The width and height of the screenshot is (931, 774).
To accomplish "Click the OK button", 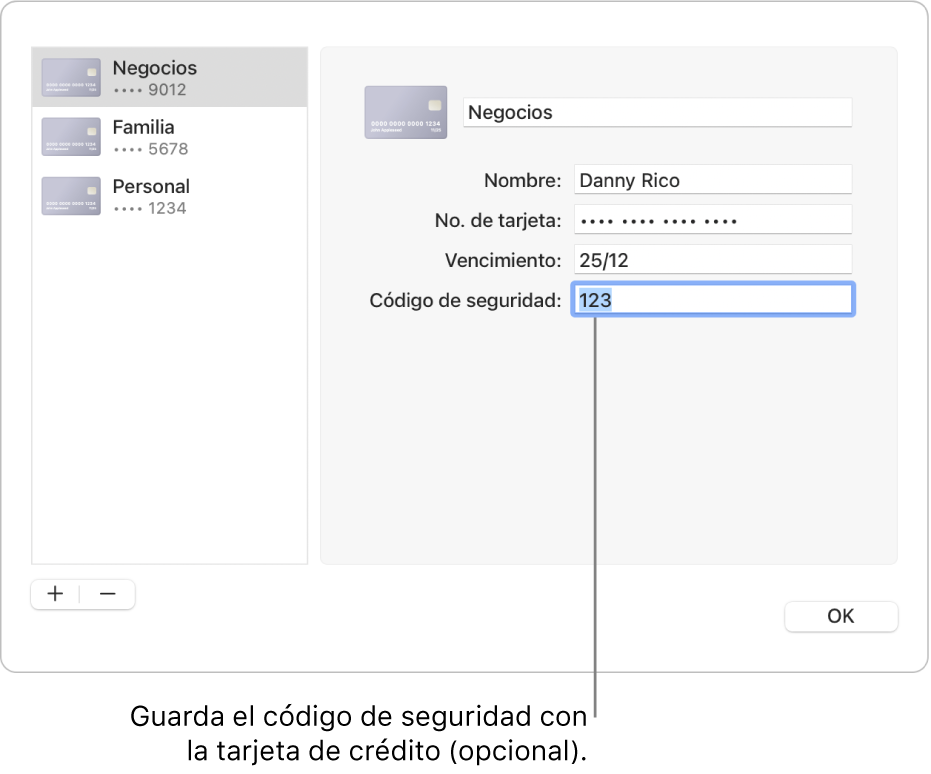I will [841, 616].
